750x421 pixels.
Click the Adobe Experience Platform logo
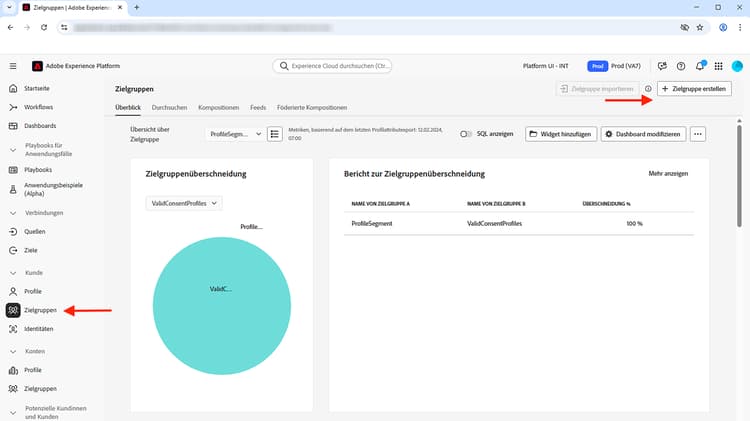[37, 66]
